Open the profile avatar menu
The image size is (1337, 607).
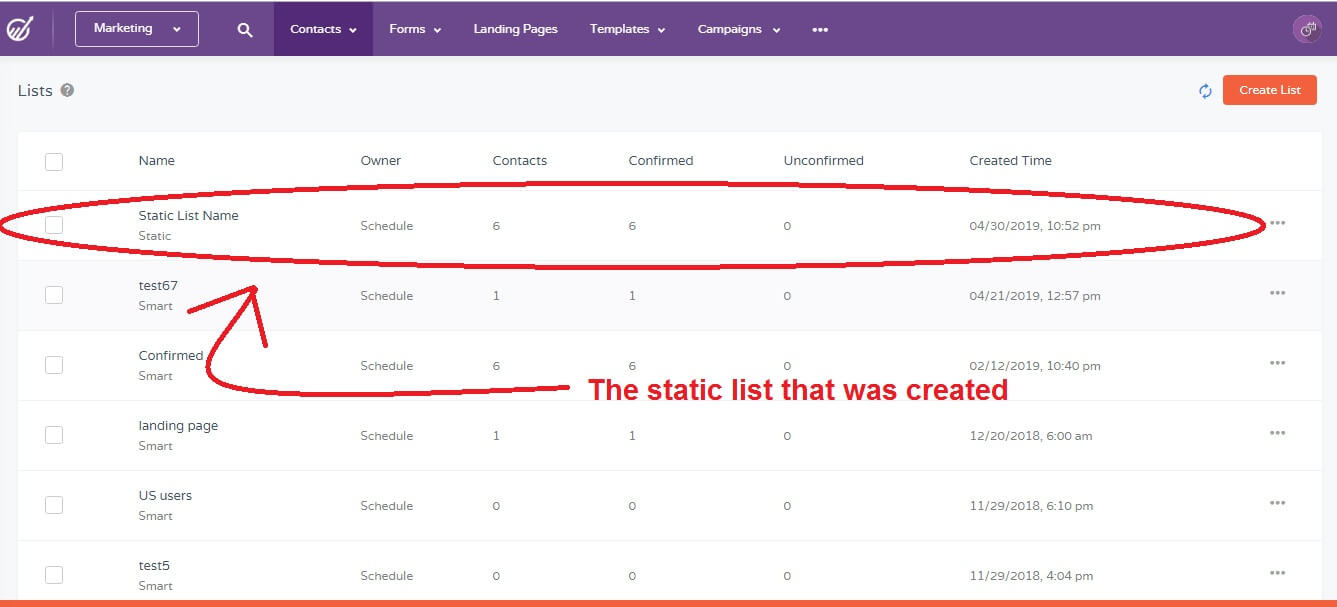pyautogui.click(x=1307, y=28)
